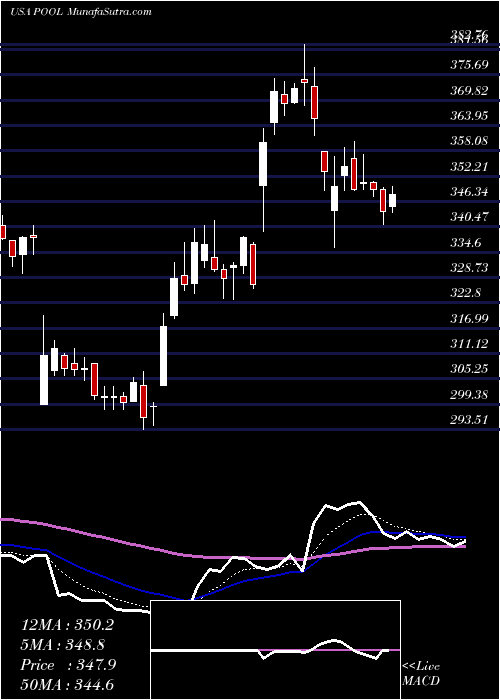This screenshot has width=500, height=700.
Task: Click the 316.99 price axis label
Action: [469, 319]
